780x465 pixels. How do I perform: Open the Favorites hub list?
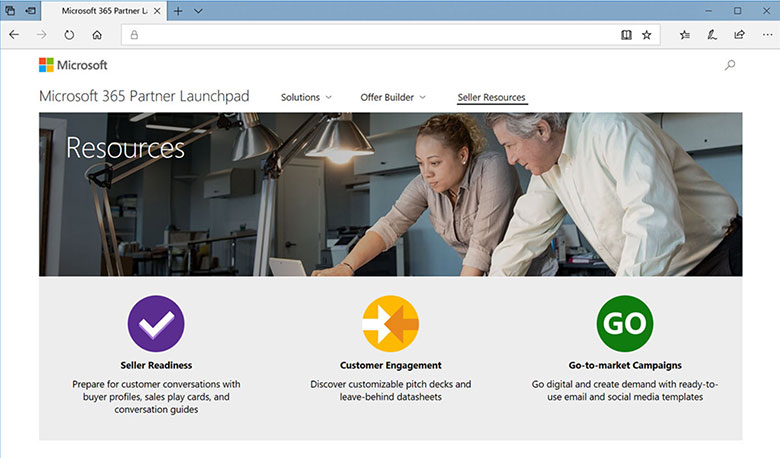click(685, 35)
